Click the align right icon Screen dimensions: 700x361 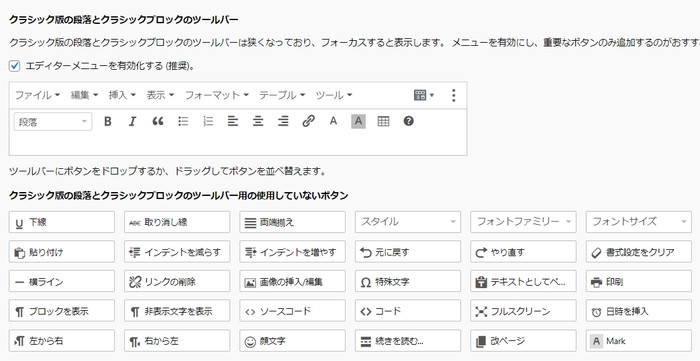283,121
